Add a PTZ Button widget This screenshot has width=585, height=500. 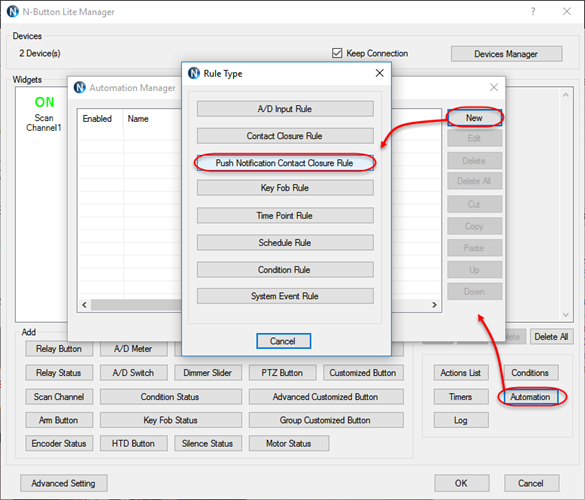(x=282, y=373)
